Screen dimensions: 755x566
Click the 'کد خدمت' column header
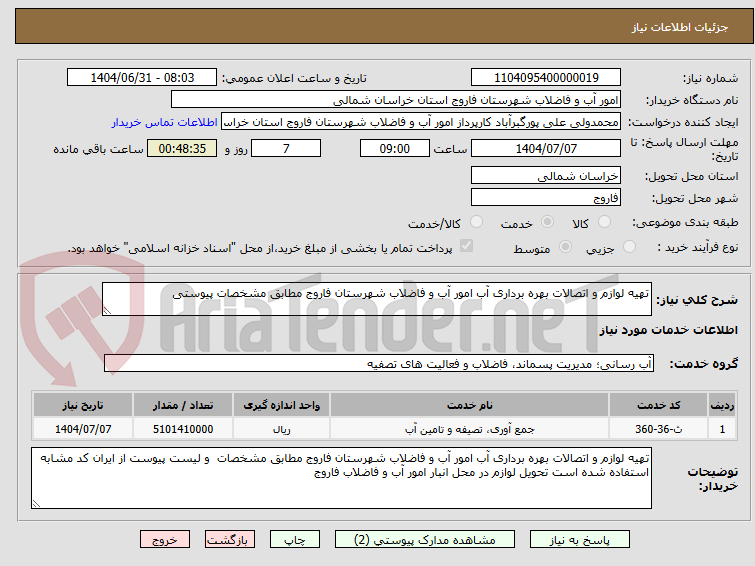pyautogui.click(x=658, y=405)
